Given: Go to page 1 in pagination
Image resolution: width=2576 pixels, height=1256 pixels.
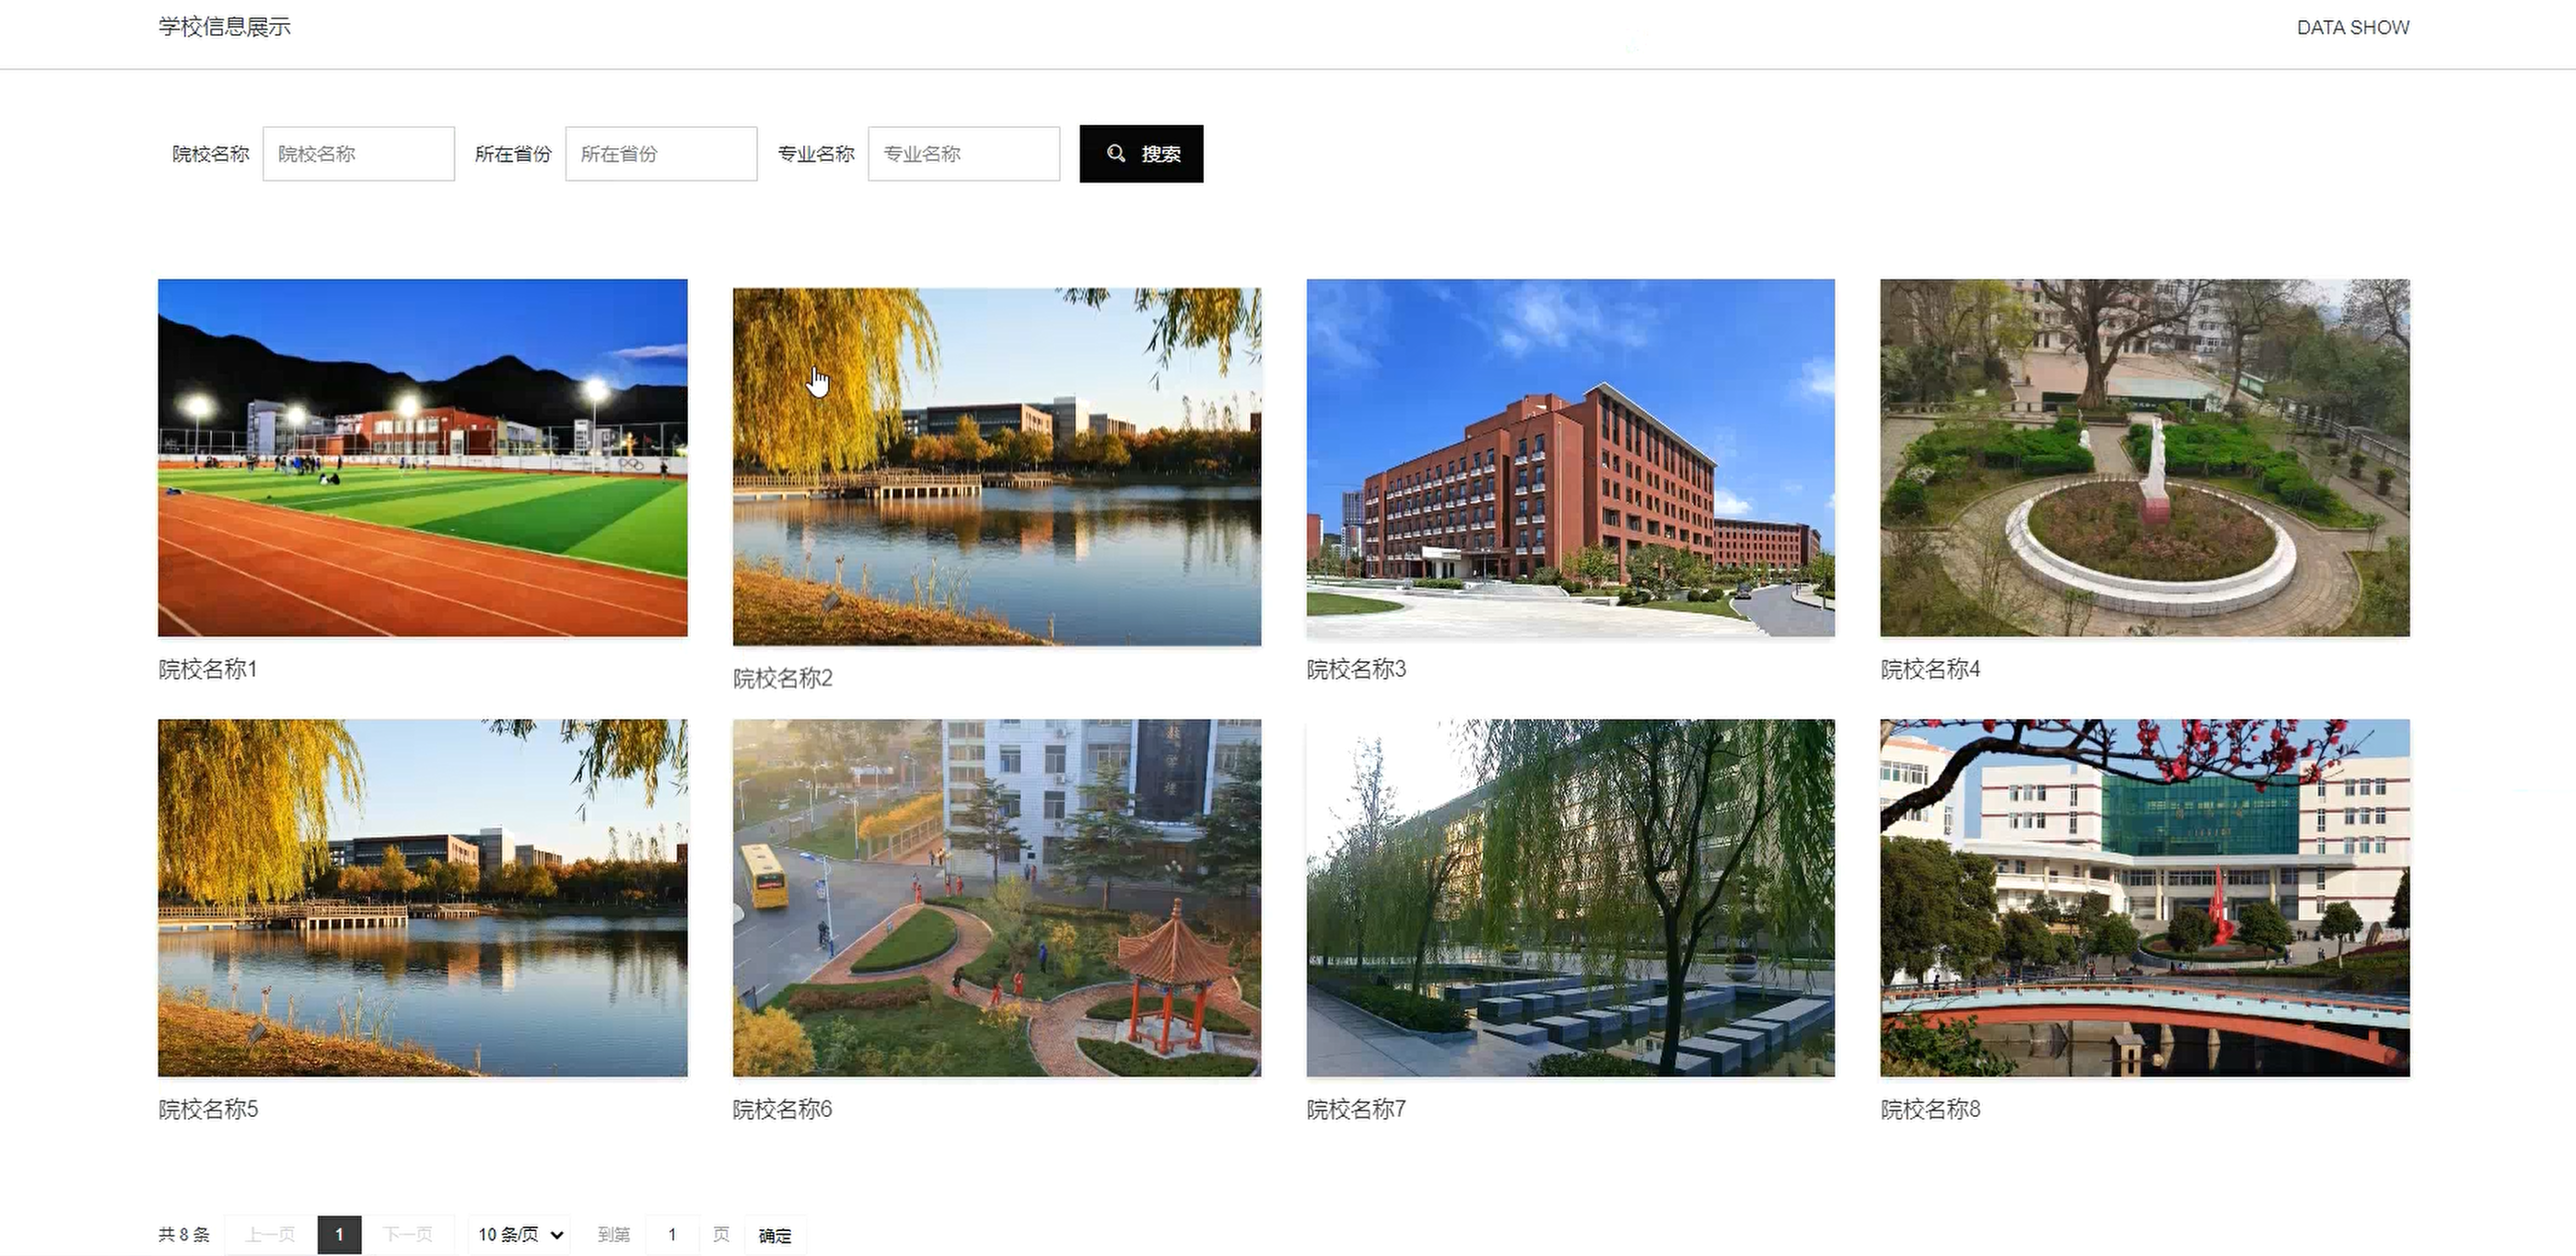Looking at the screenshot, I should pos(339,1235).
